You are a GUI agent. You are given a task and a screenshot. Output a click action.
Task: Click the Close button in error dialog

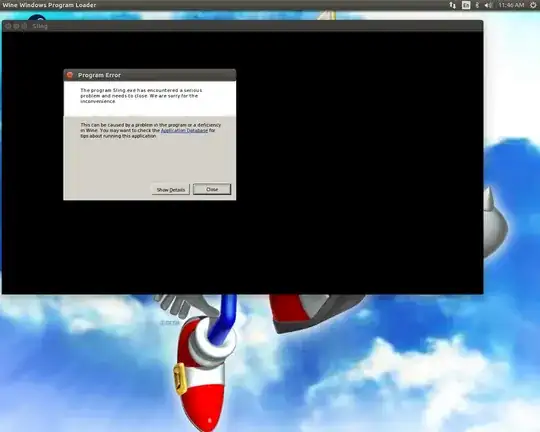tap(212, 189)
